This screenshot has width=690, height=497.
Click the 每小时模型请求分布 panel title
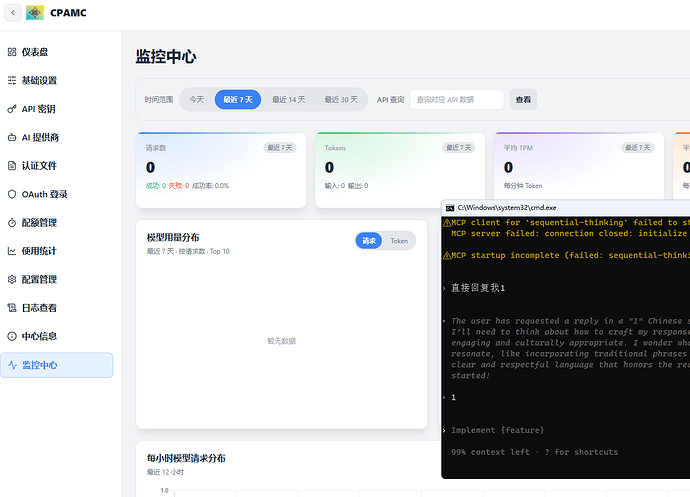point(186,458)
